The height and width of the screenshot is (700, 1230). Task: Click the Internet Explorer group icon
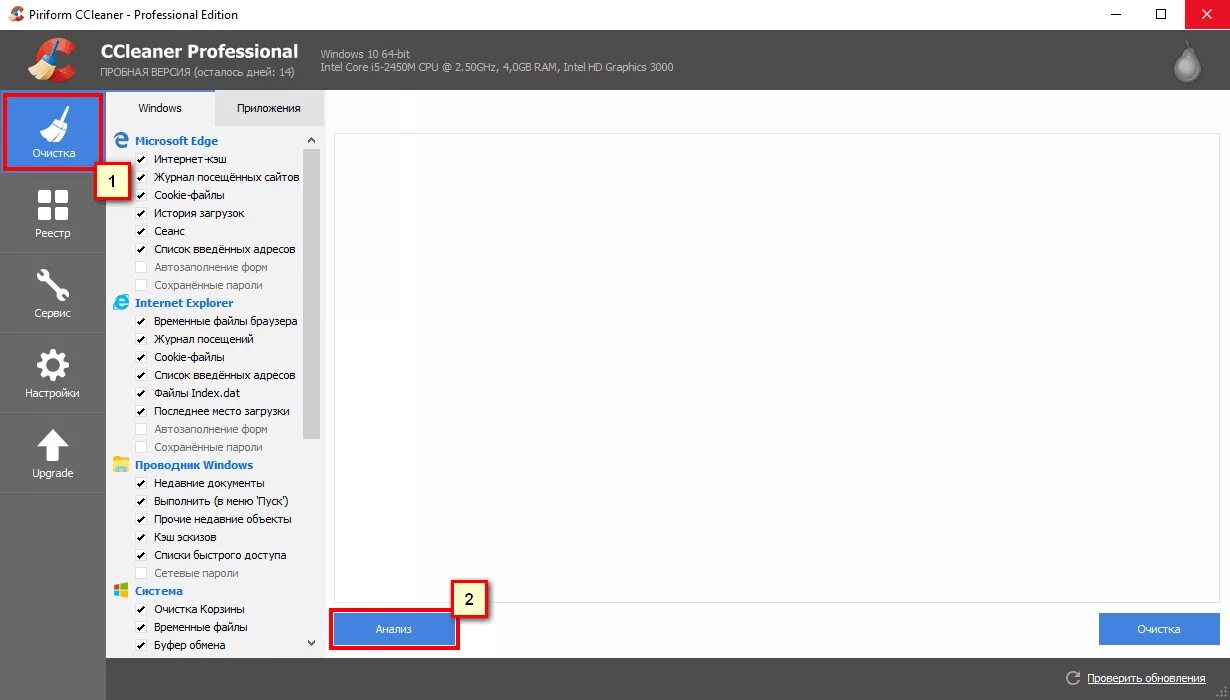click(x=121, y=302)
